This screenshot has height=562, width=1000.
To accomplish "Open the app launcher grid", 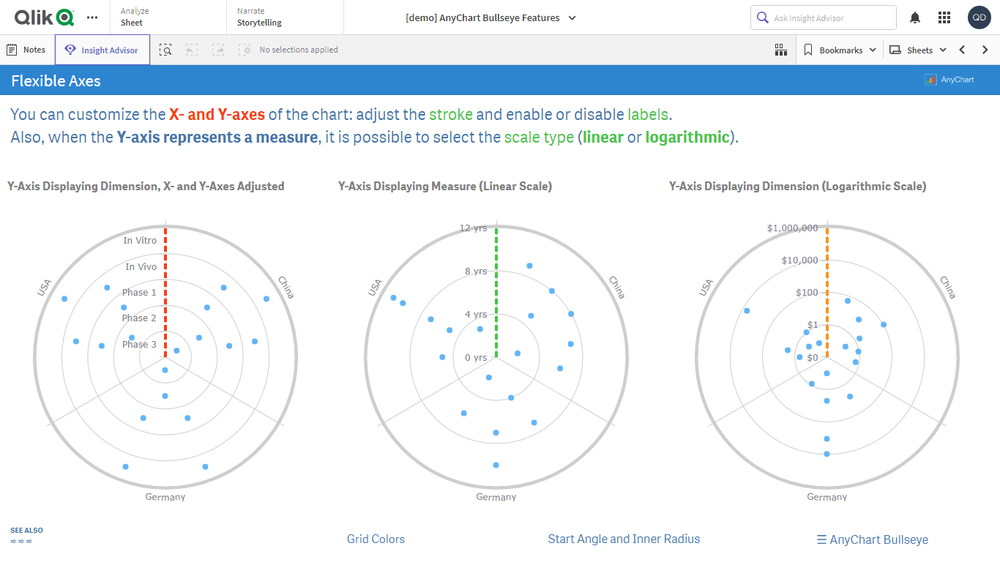I will coord(944,18).
